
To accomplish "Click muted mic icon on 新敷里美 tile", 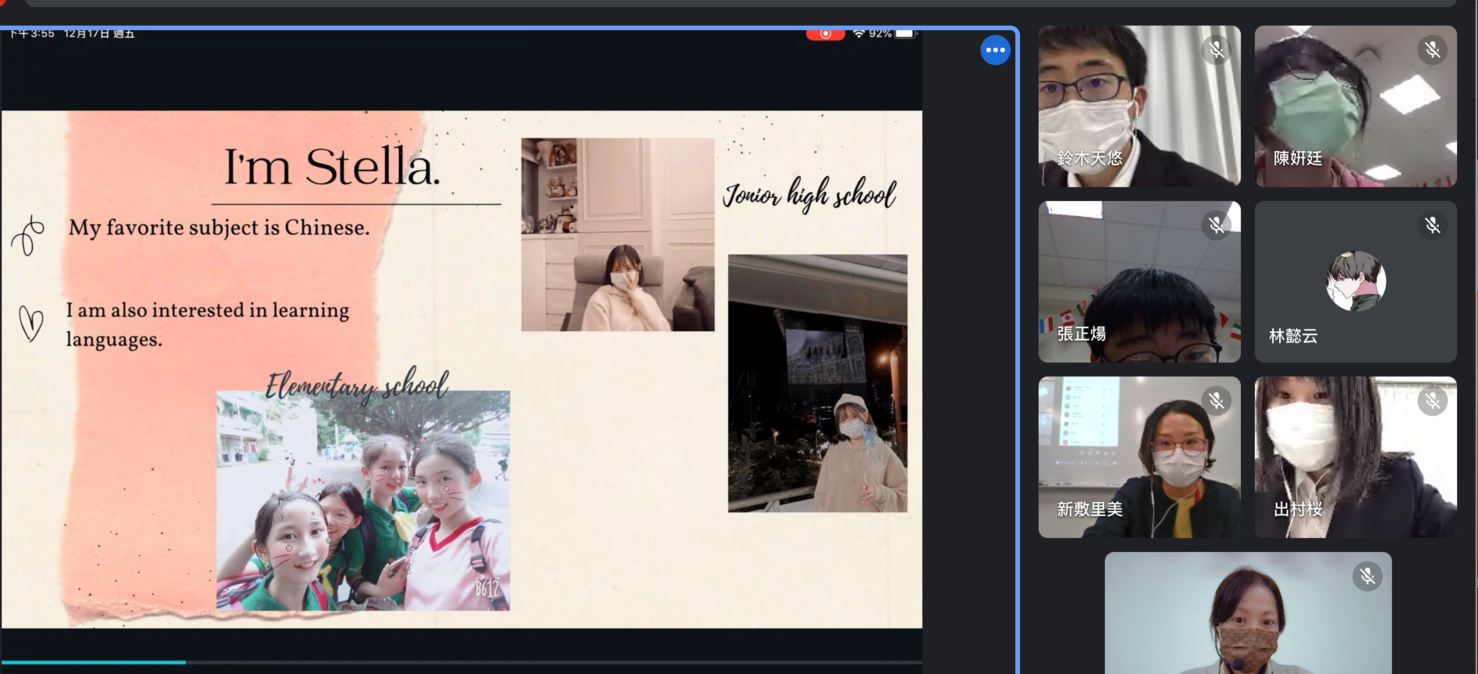I will pos(1216,401).
